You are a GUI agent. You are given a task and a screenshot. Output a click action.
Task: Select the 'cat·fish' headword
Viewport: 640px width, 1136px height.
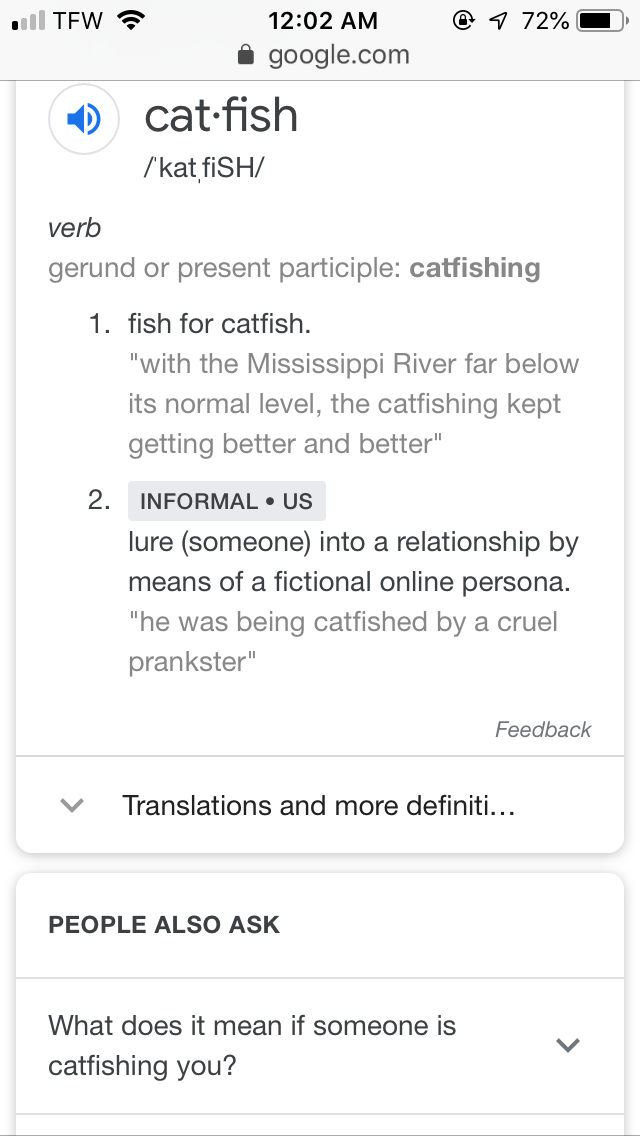tap(221, 116)
